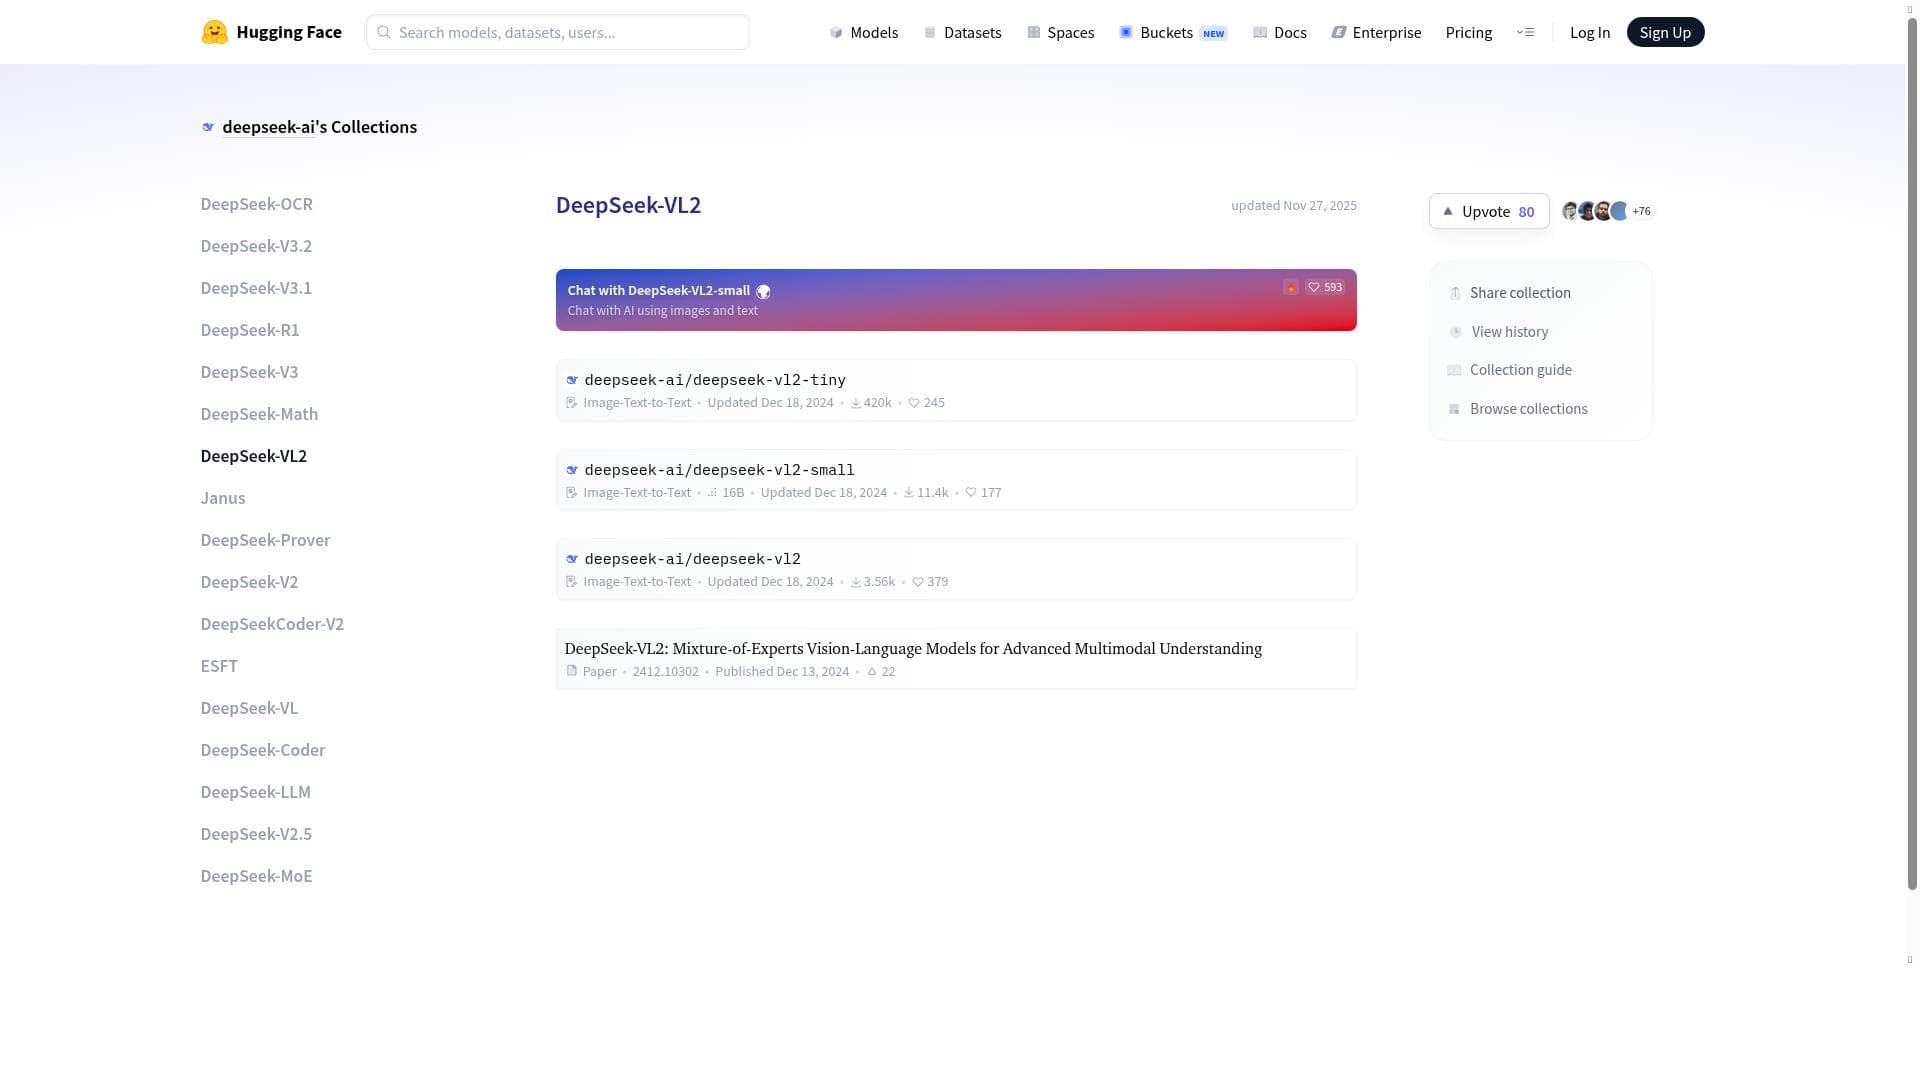Click the Docs book icon
This screenshot has width=1920, height=1080.
[x=1260, y=33]
